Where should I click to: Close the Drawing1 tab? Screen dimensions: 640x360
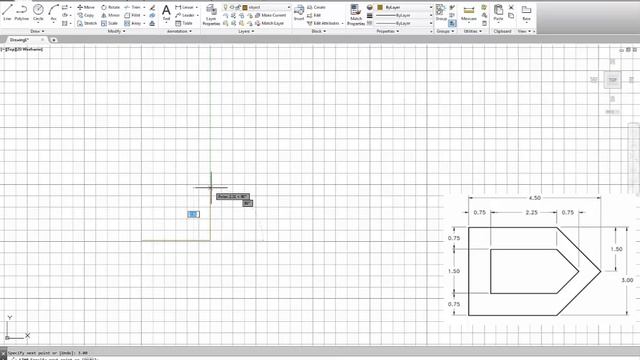(x=42, y=40)
